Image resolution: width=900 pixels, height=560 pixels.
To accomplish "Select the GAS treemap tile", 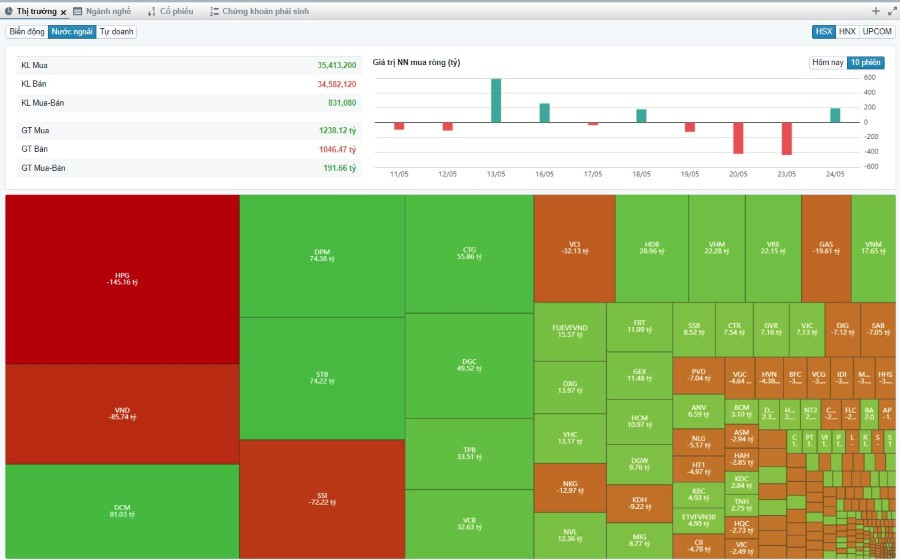I will pyautogui.click(x=826, y=248).
